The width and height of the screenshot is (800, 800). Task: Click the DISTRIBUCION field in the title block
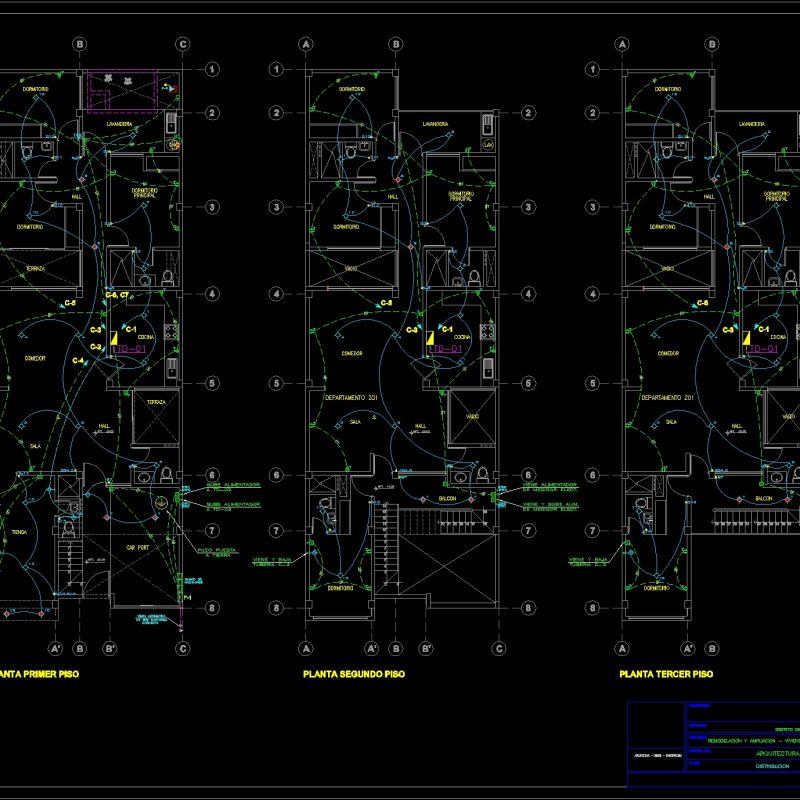point(772,766)
